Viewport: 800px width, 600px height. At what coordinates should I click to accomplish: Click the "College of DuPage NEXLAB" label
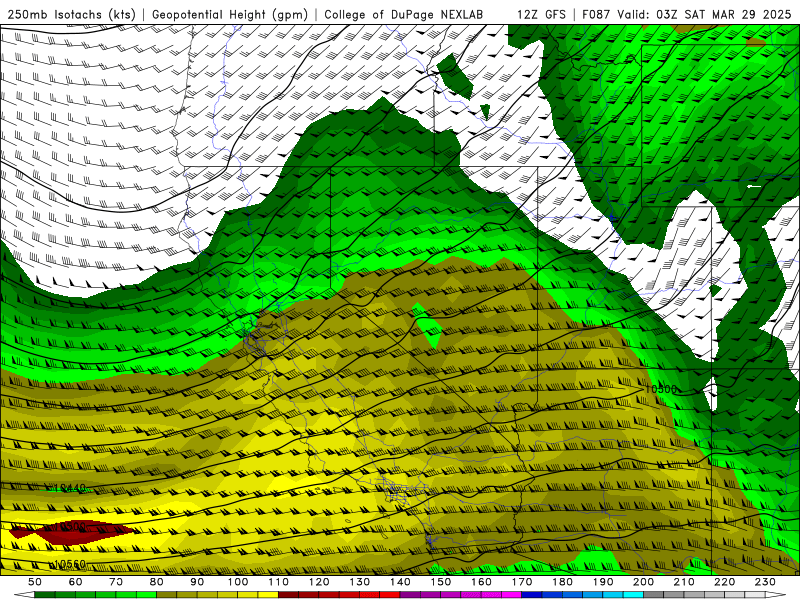tap(404, 15)
